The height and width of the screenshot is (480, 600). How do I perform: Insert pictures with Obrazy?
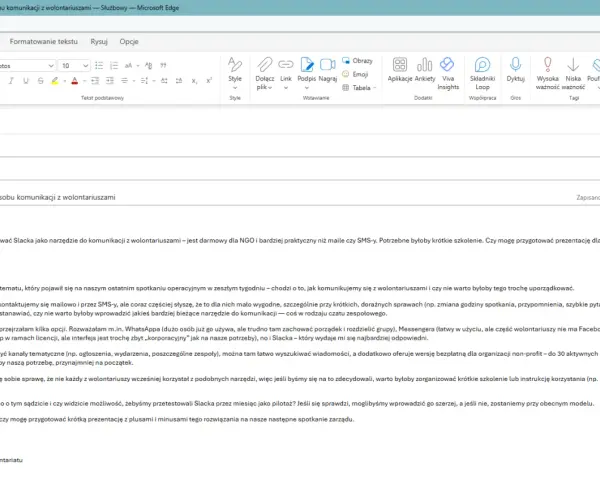(x=357, y=60)
